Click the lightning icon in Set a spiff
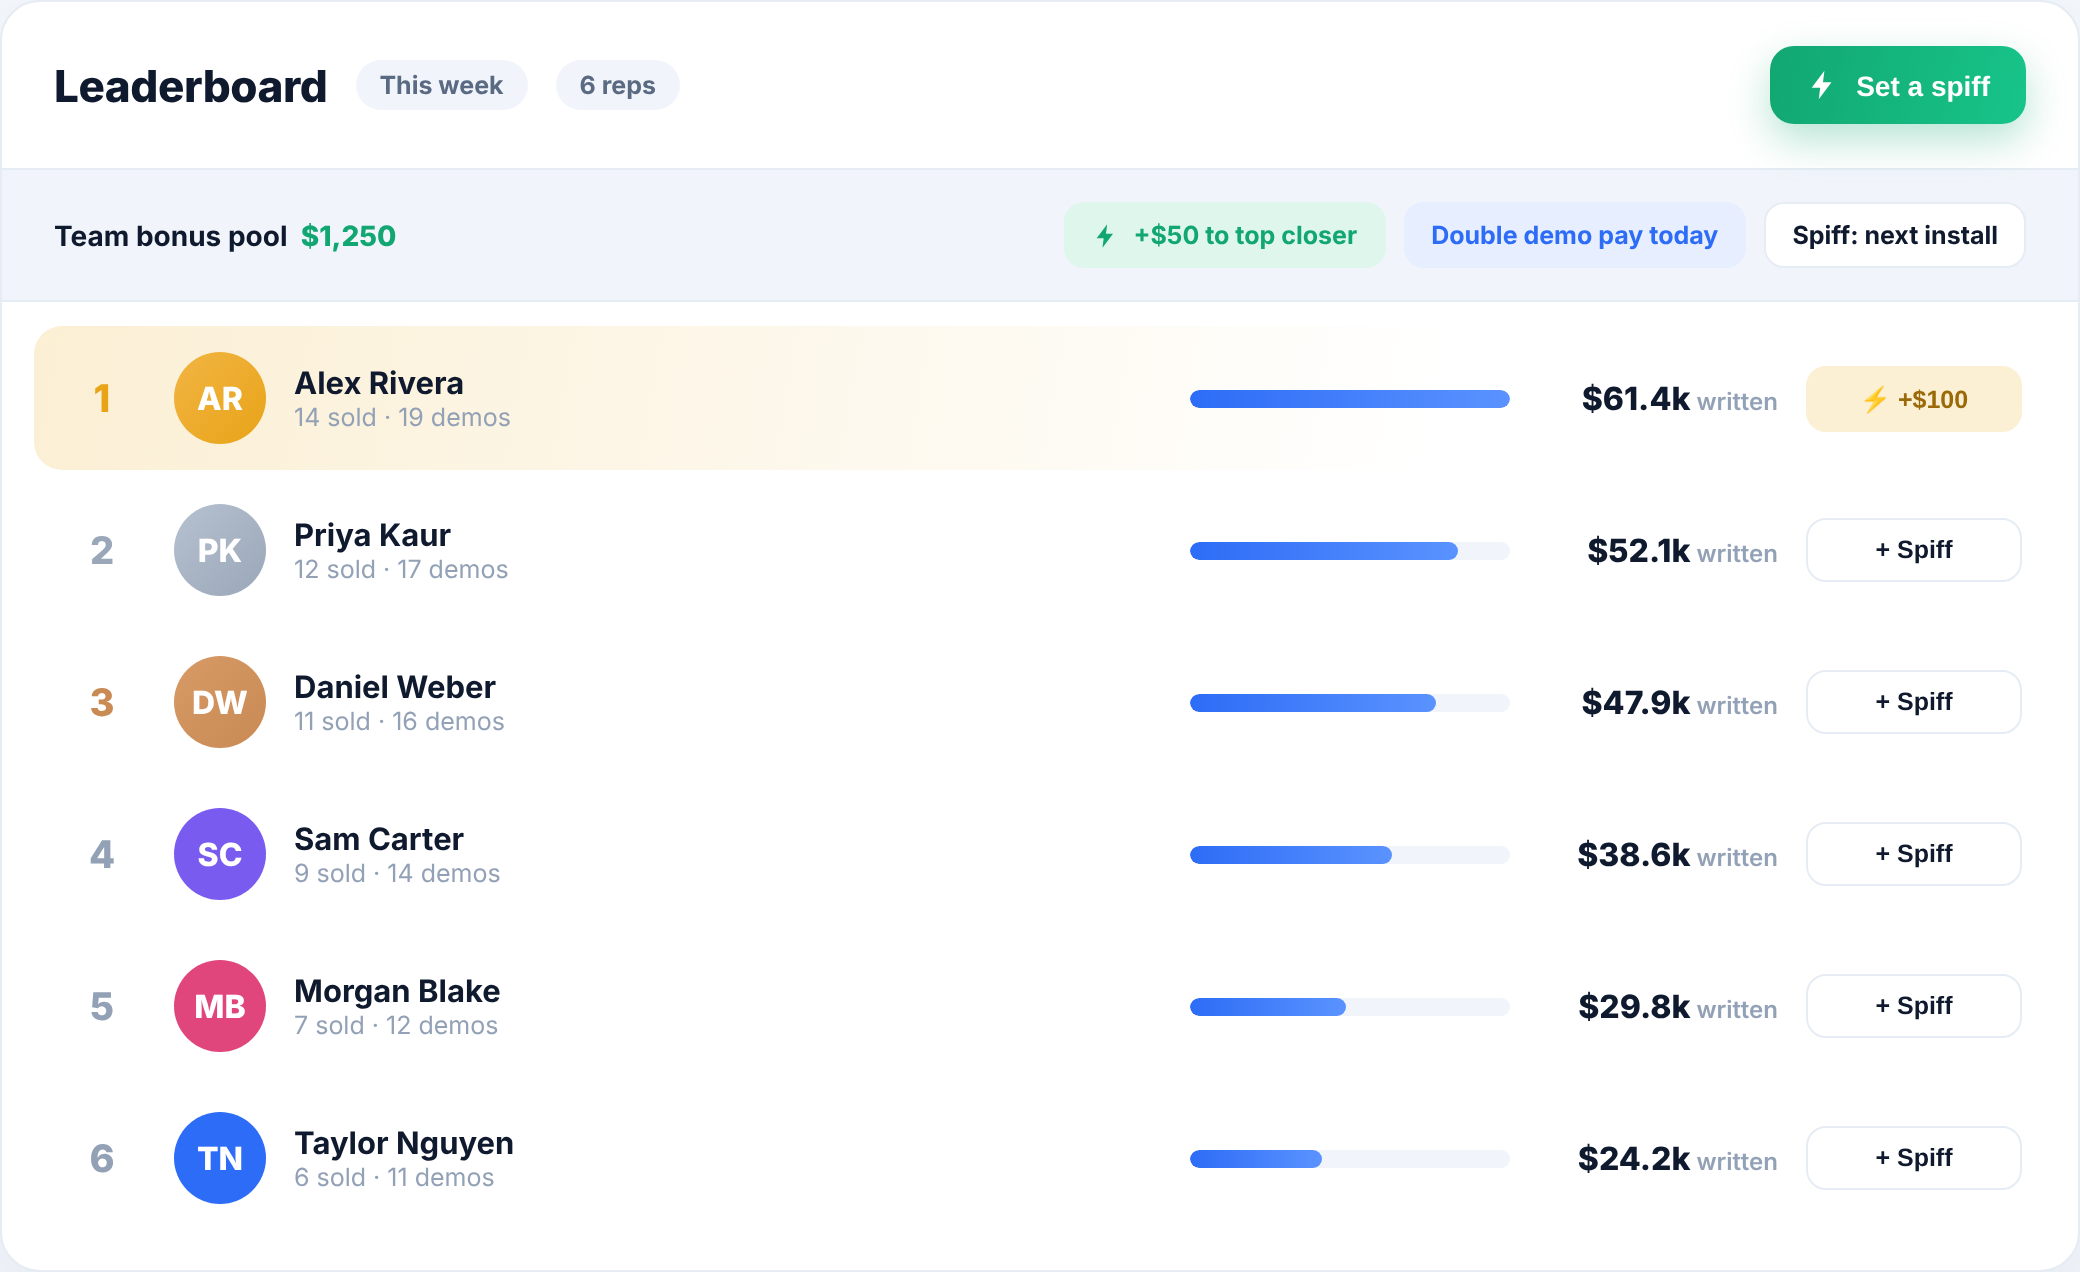 1822,85
